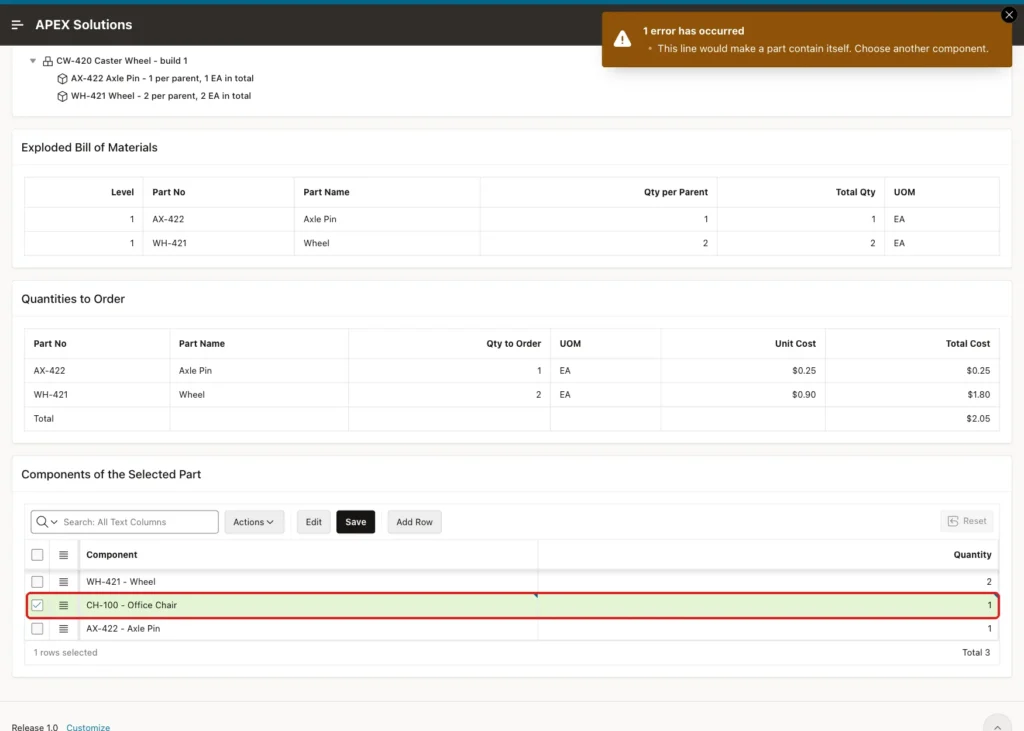Open the Customize link
This screenshot has height=731, width=1024.
coord(88,727)
